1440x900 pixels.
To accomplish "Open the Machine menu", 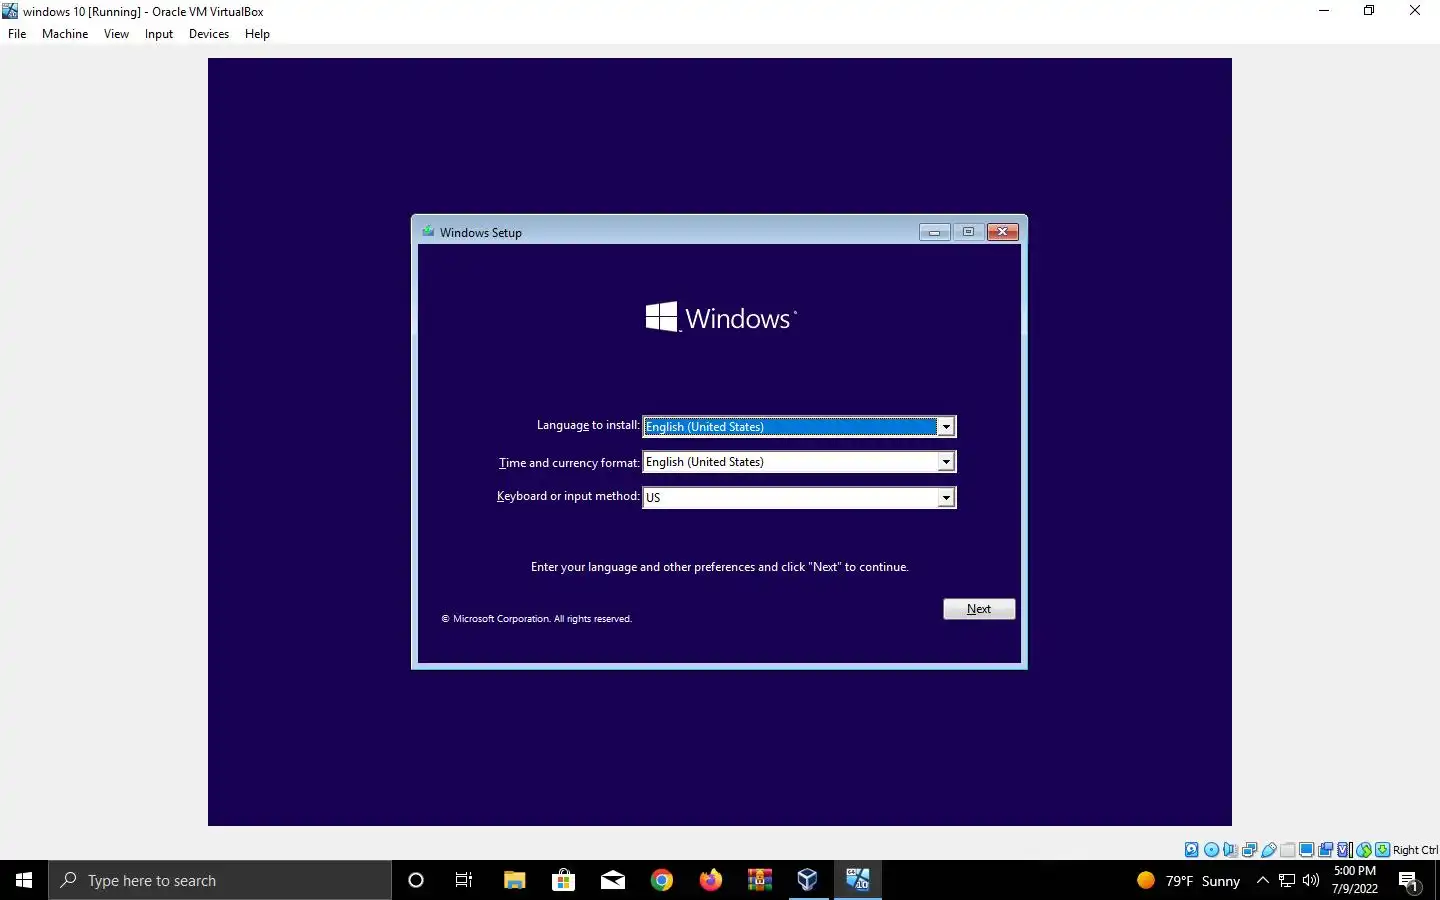I will coord(65,34).
